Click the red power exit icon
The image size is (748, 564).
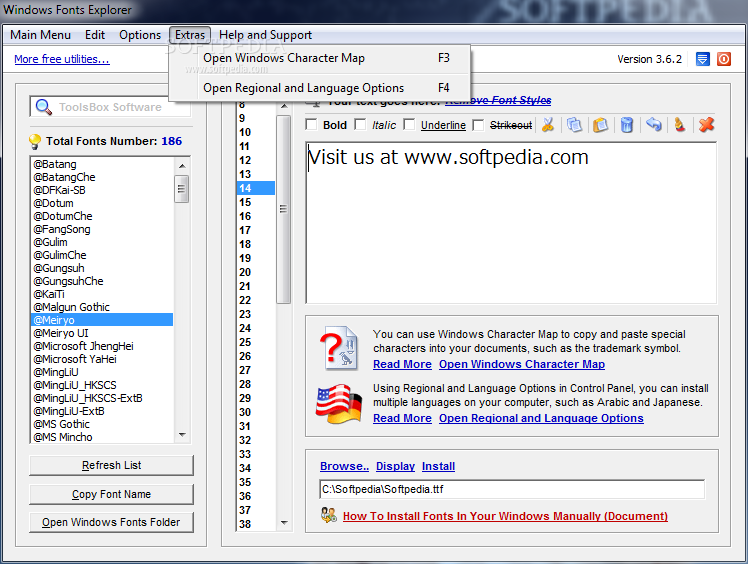[724, 59]
